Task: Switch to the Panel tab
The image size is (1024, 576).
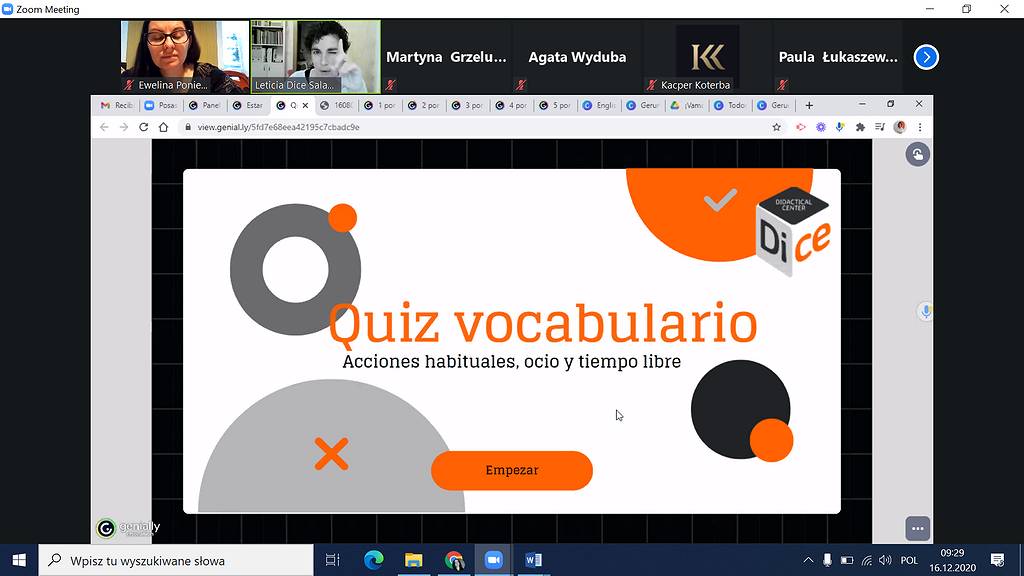Action: (x=204, y=105)
